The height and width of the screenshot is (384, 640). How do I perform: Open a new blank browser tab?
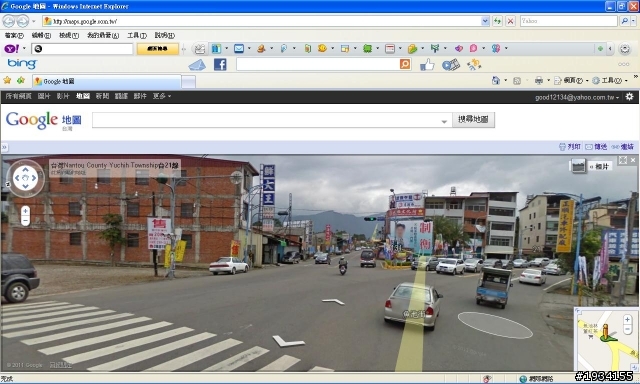pyautogui.click(x=189, y=82)
